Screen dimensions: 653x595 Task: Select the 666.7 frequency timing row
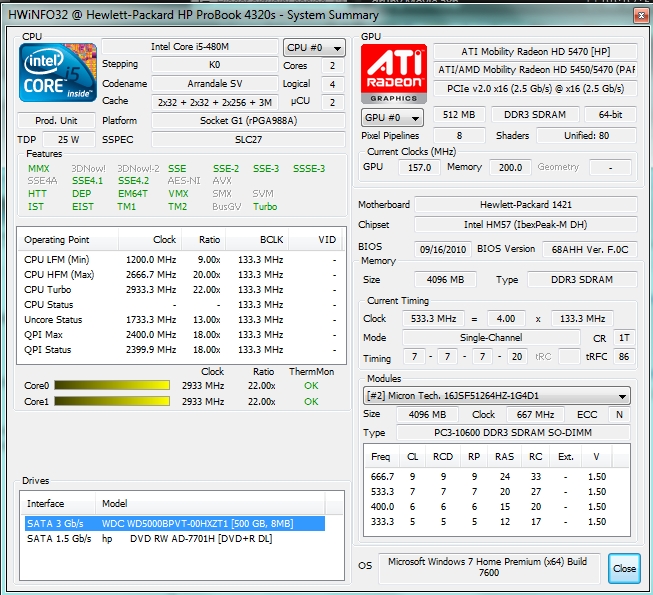click(496, 477)
